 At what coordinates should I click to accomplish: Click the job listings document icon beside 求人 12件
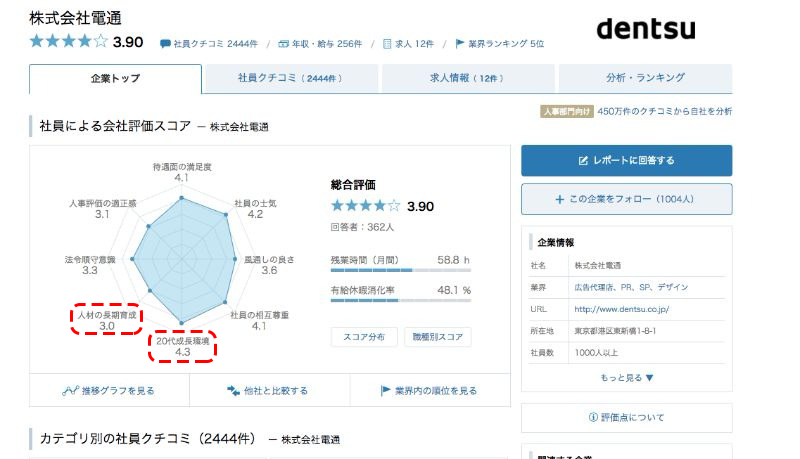click(x=387, y=44)
